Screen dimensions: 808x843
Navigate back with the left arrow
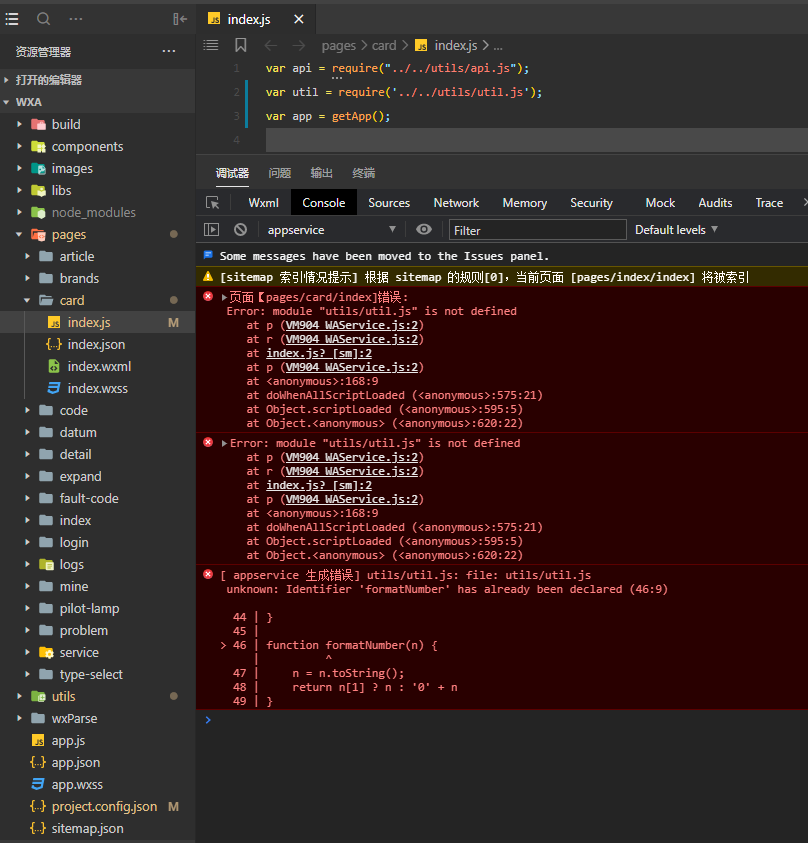coord(270,46)
